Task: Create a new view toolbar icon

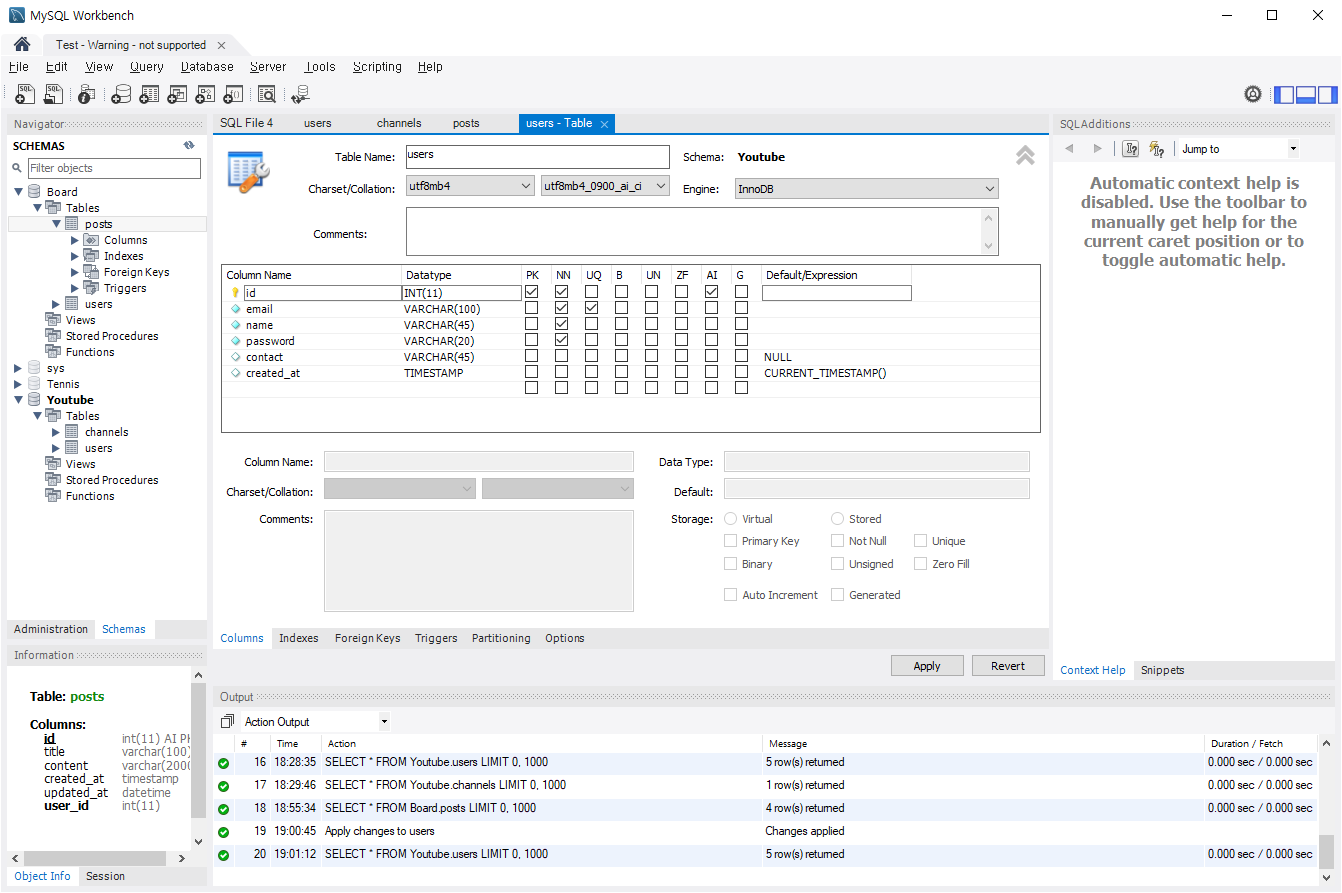Action: (177, 94)
